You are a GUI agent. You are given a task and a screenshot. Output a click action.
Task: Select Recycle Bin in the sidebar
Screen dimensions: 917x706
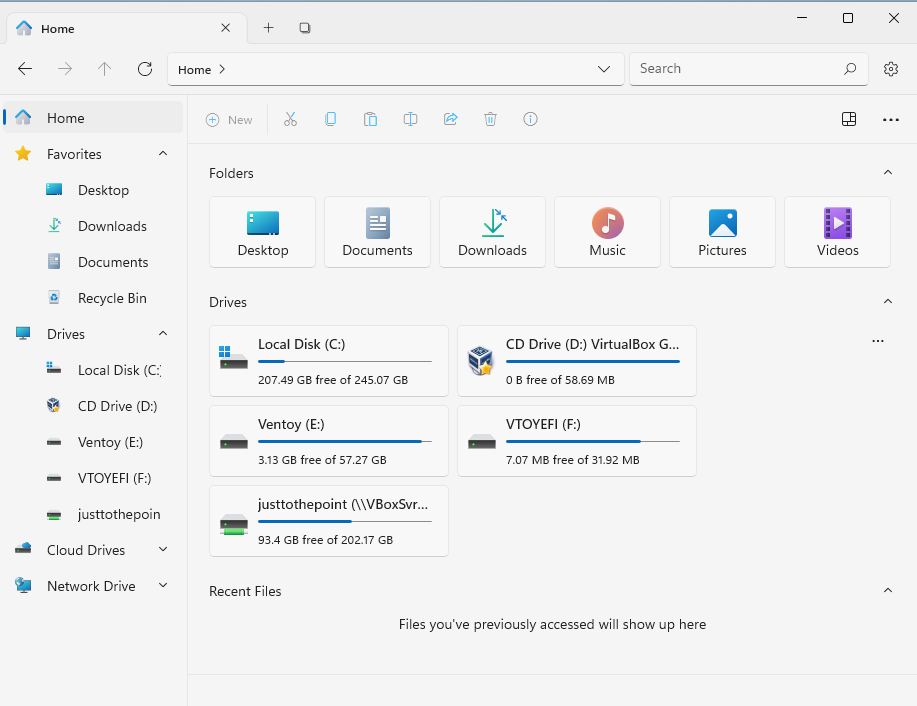pyautogui.click(x=112, y=298)
